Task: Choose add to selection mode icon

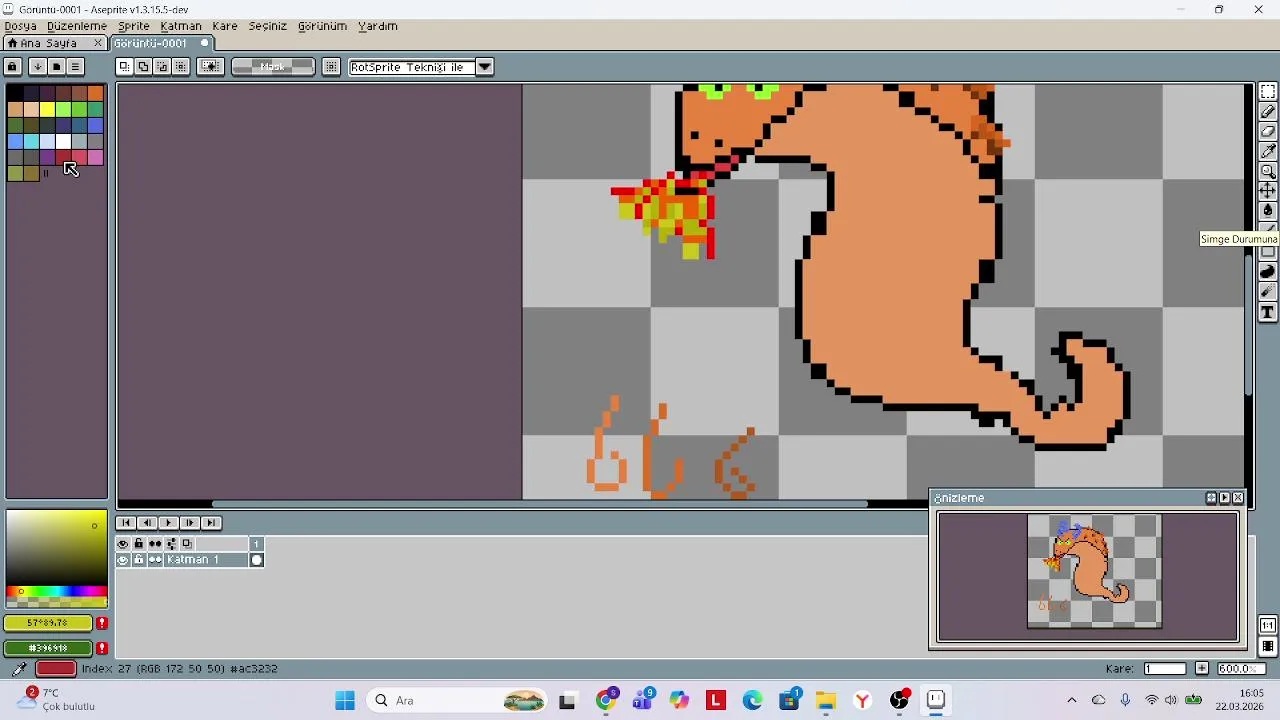Action: 143,67
